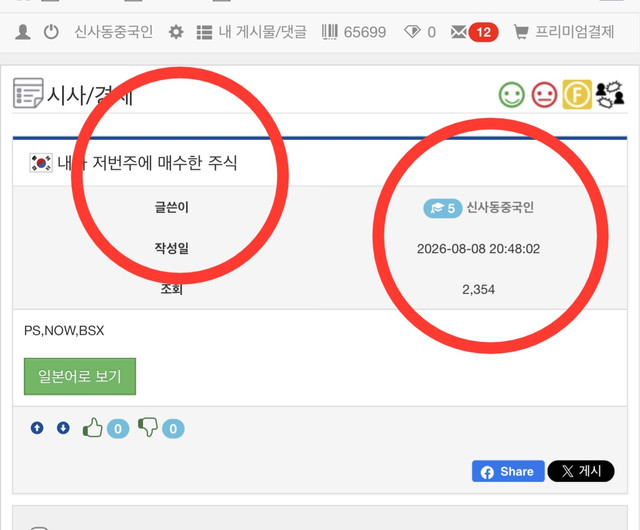The image size is (640, 530).
Task: Click the 글쓴이 label
Action: click(x=171, y=207)
